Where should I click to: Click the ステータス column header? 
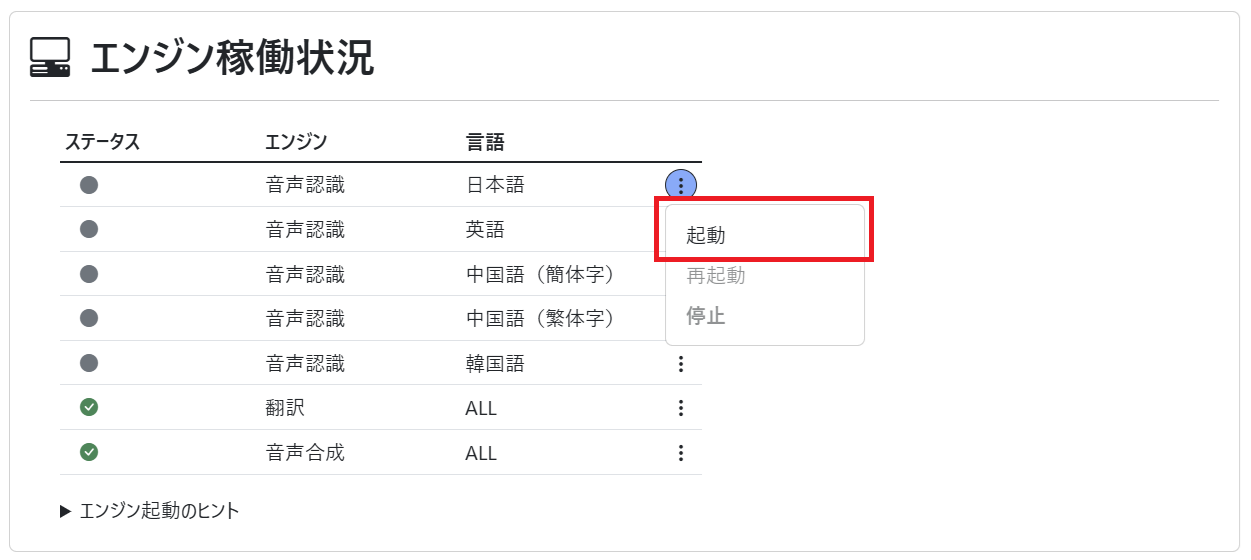(x=102, y=142)
